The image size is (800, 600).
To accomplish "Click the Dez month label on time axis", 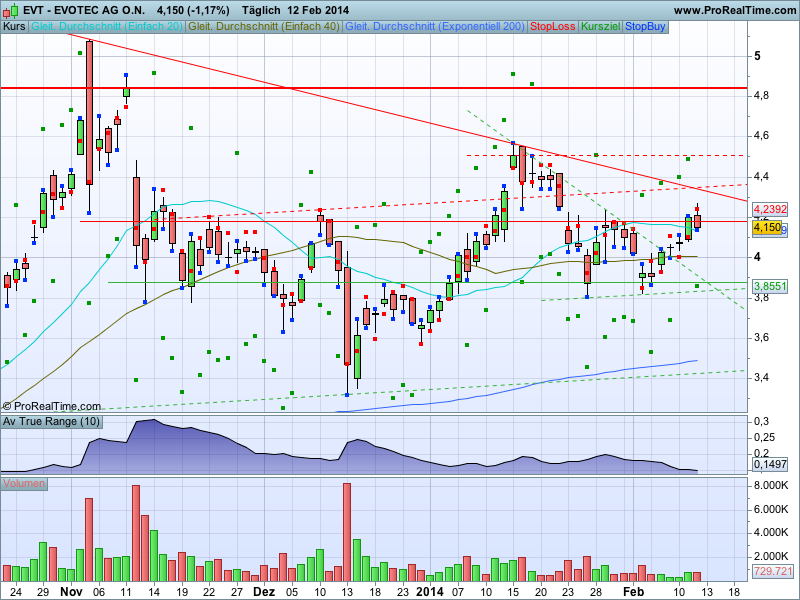I will click(x=264, y=592).
